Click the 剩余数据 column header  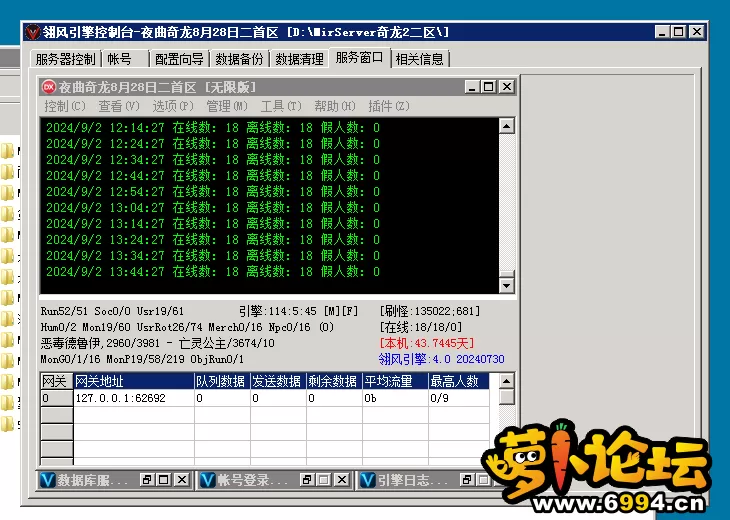click(x=334, y=381)
